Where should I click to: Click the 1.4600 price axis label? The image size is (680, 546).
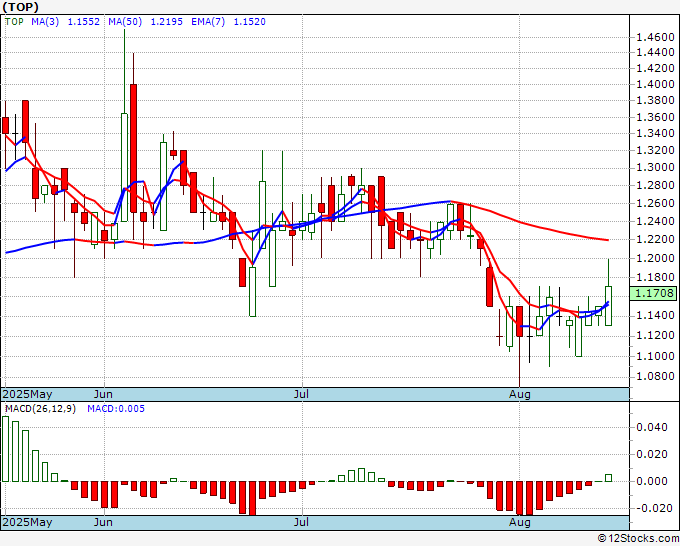point(655,37)
